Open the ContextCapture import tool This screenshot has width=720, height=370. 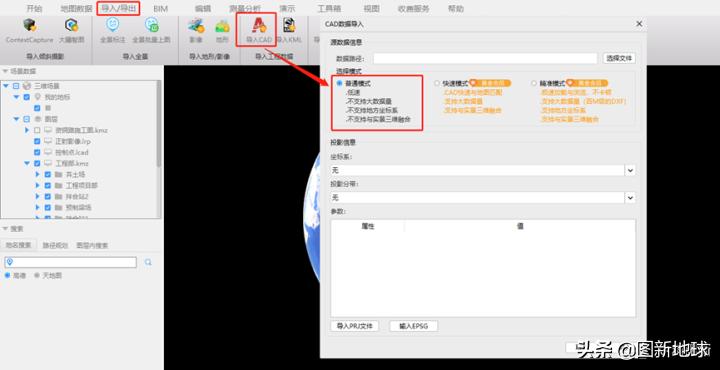[30, 25]
